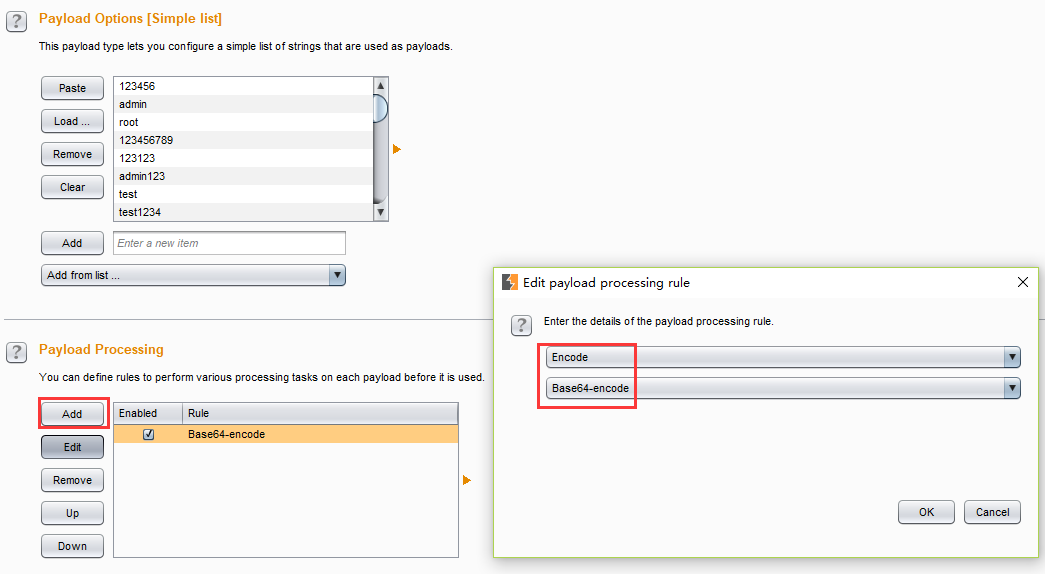
Task: Click the payload list scrollbar thumb
Action: 381,108
